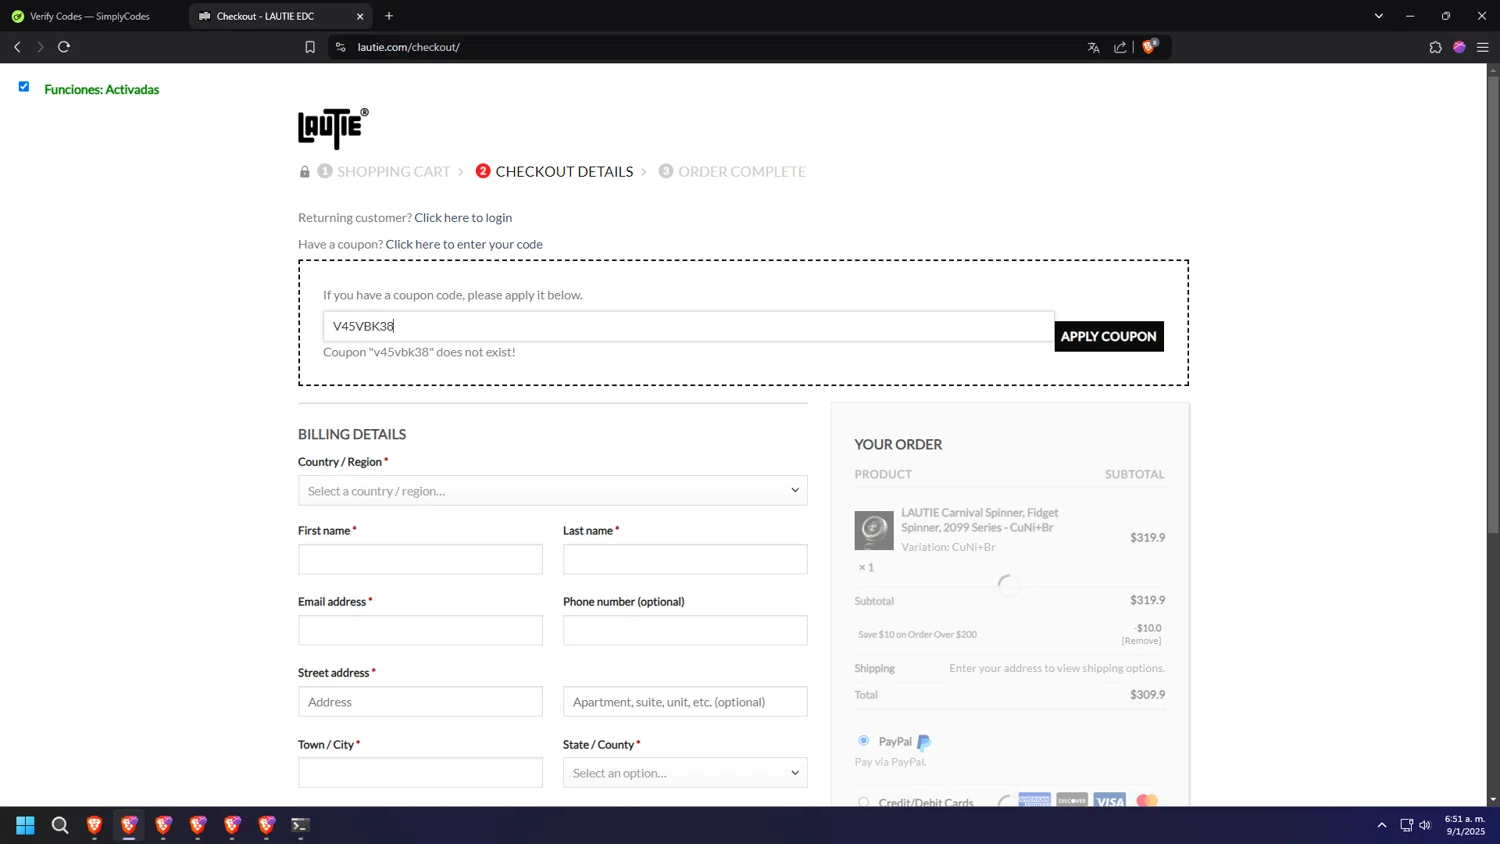This screenshot has height=844, width=1500.
Task: Select the PayPal payment radio button
Action: tap(863, 741)
